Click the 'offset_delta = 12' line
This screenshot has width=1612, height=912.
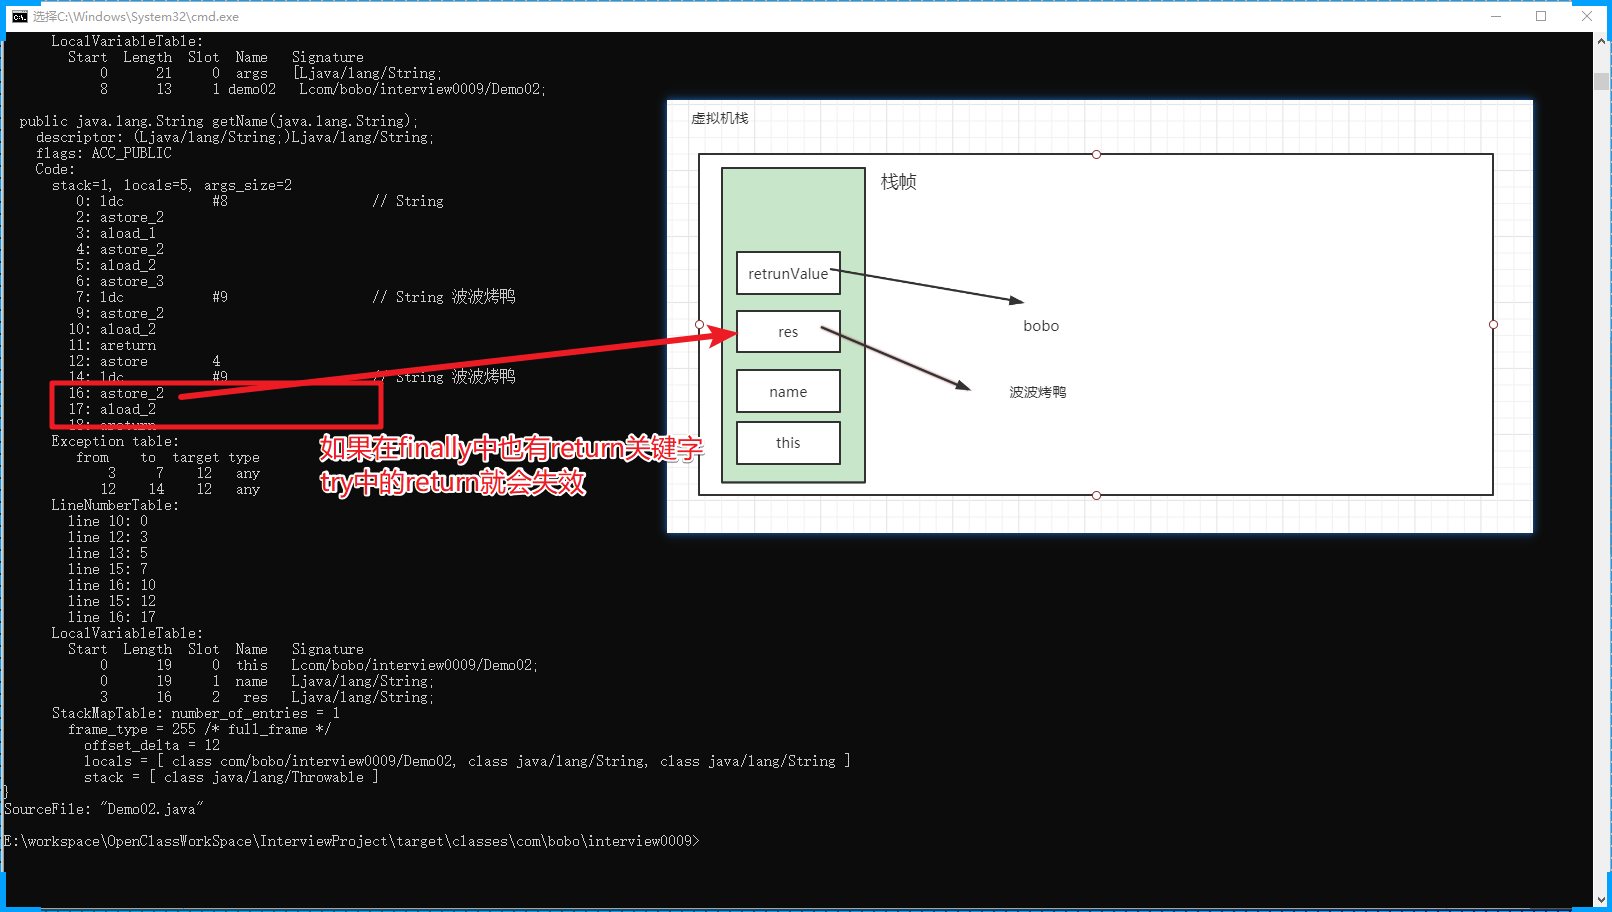point(152,745)
